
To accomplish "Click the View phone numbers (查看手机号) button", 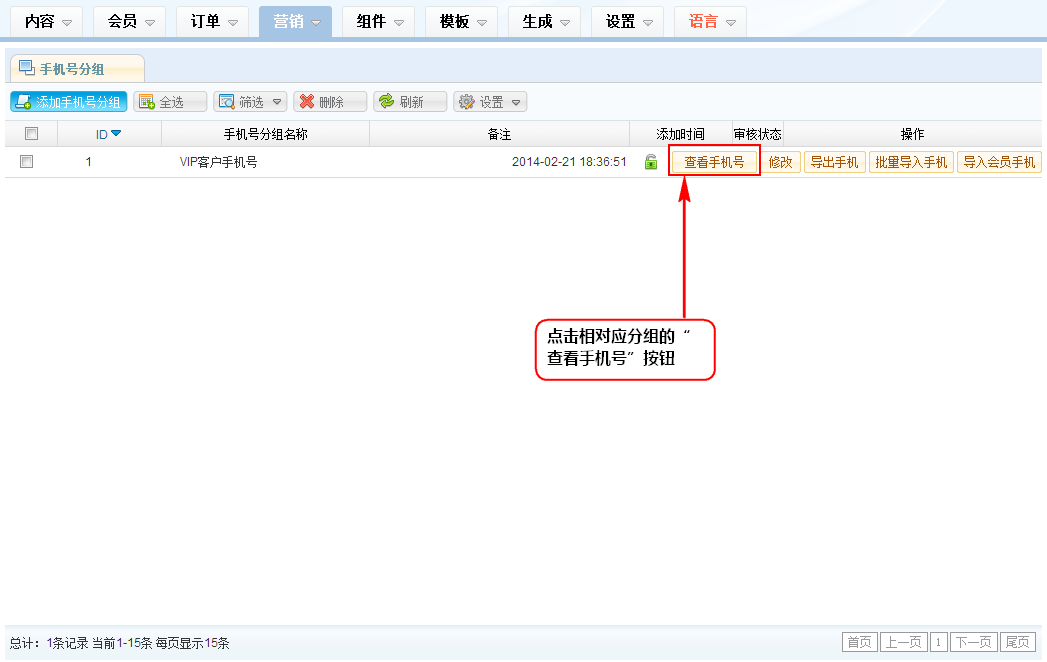I will 714,162.
